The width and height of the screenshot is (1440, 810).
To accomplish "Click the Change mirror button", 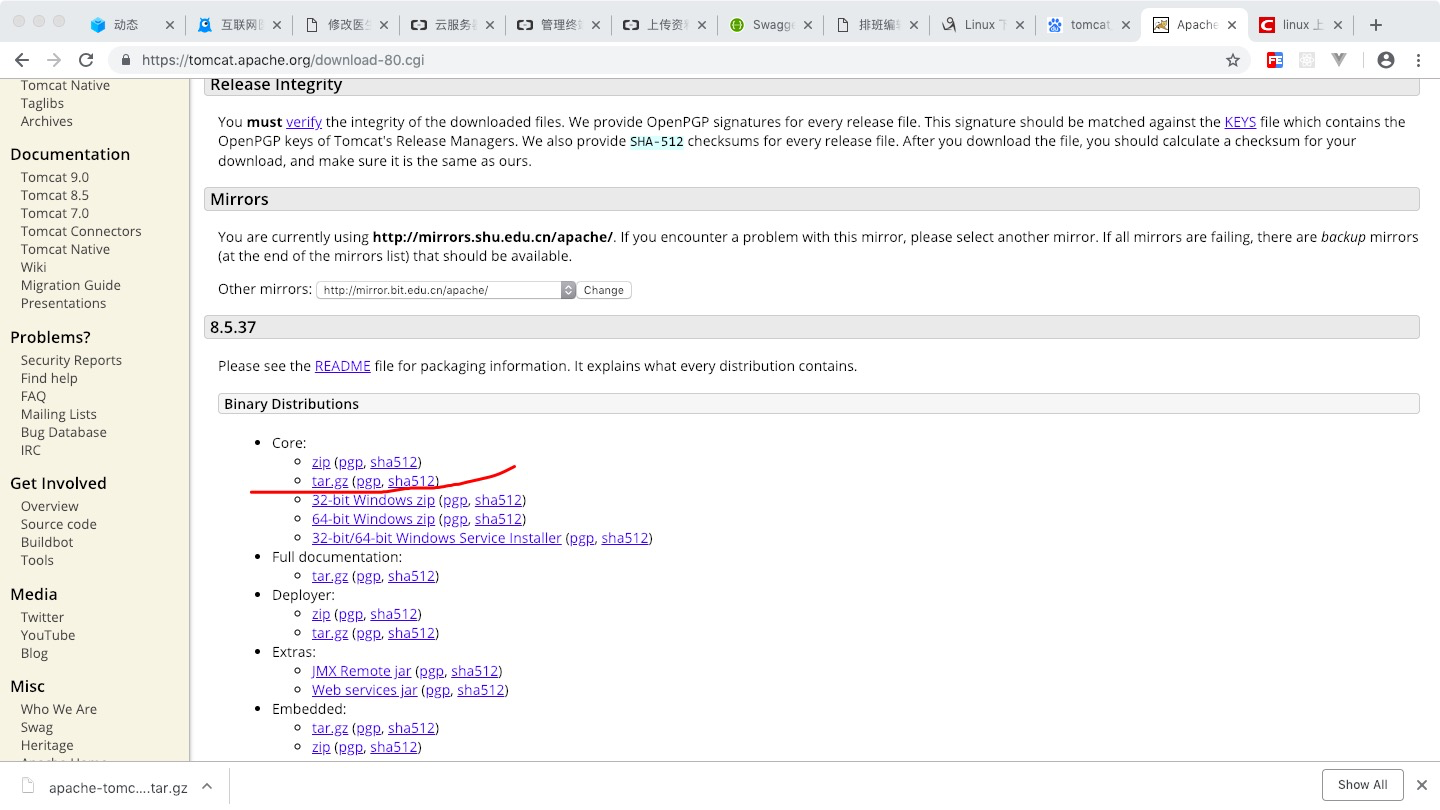I will tap(604, 290).
